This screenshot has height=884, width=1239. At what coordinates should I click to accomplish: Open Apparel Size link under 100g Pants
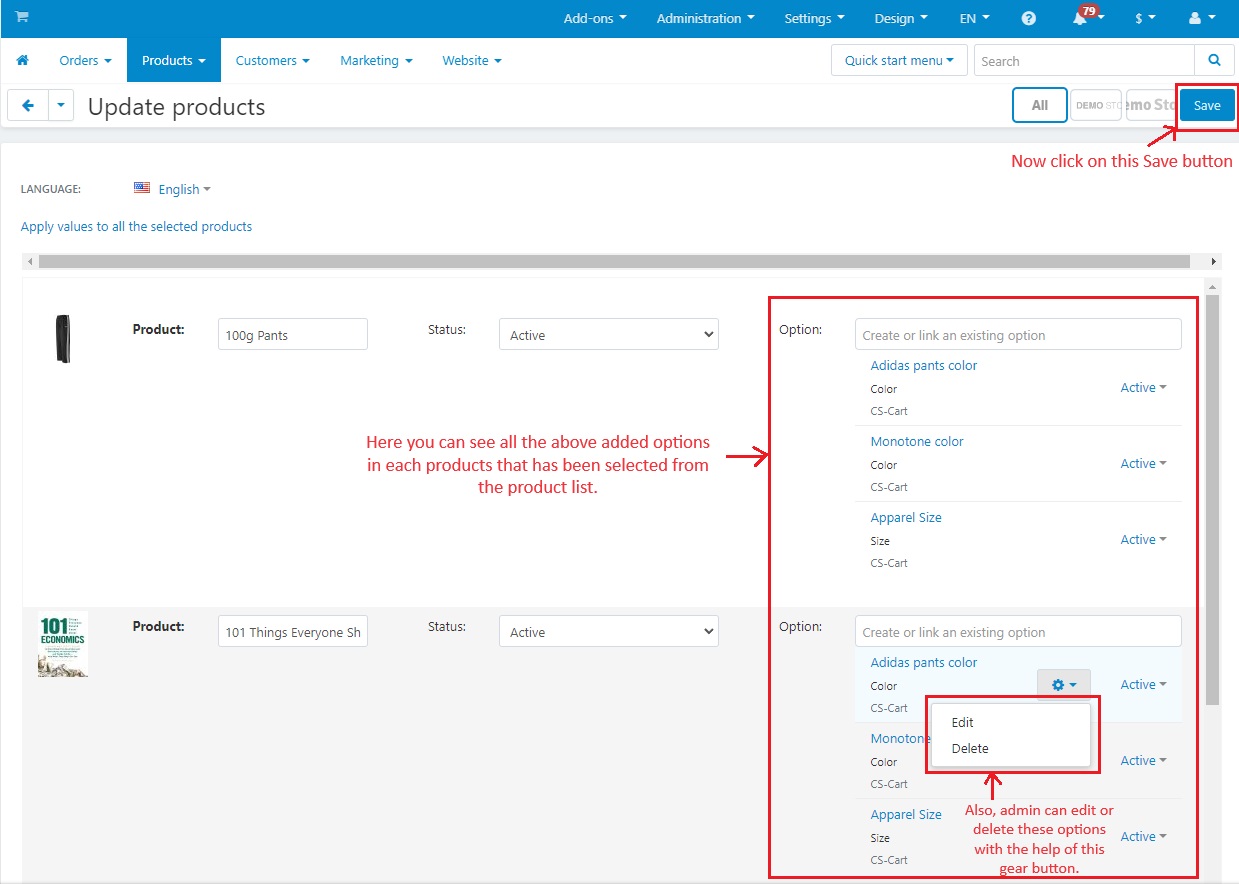point(906,517)
